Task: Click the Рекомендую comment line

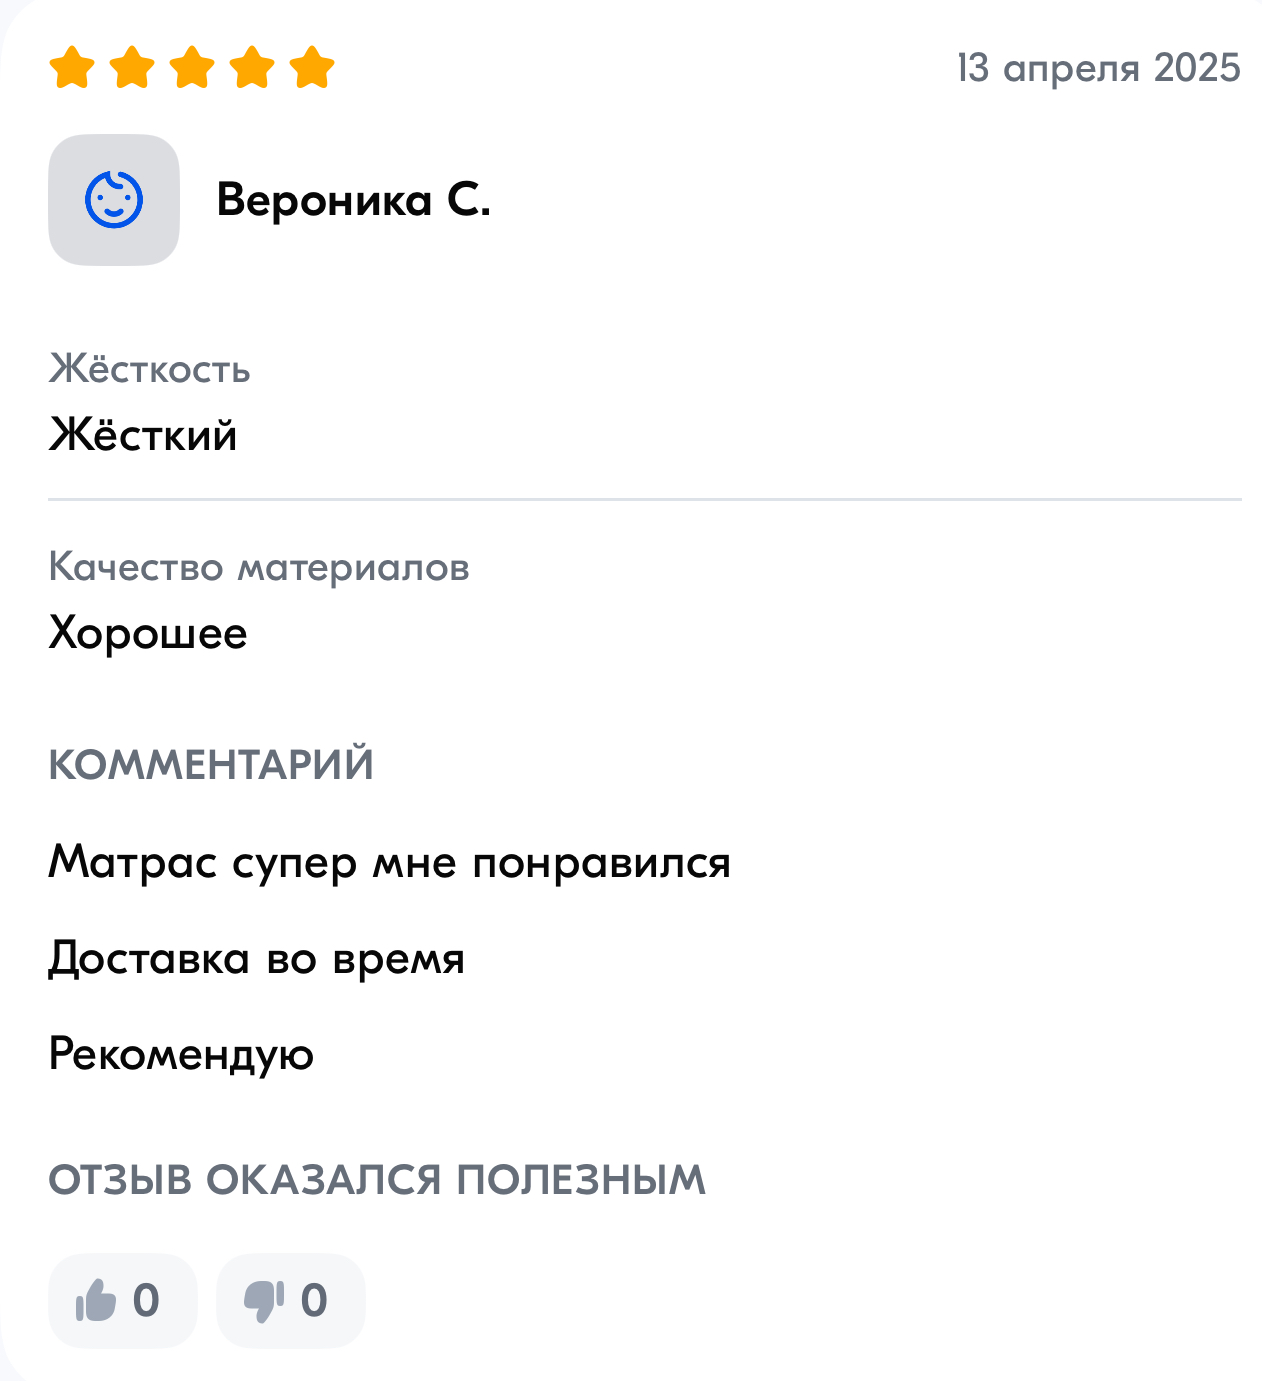Action: pyautogui.click(x=181, y=1054)
